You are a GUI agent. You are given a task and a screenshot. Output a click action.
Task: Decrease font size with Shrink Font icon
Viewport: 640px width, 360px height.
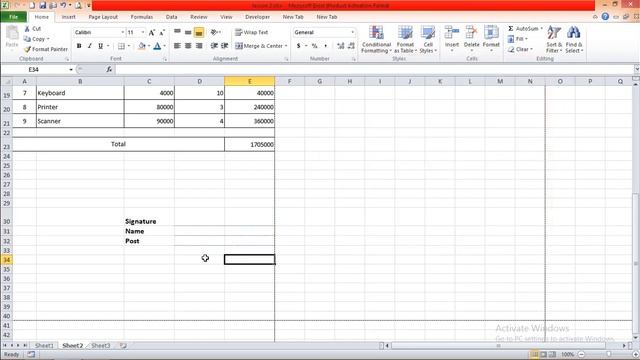click(x=162, y=32)
